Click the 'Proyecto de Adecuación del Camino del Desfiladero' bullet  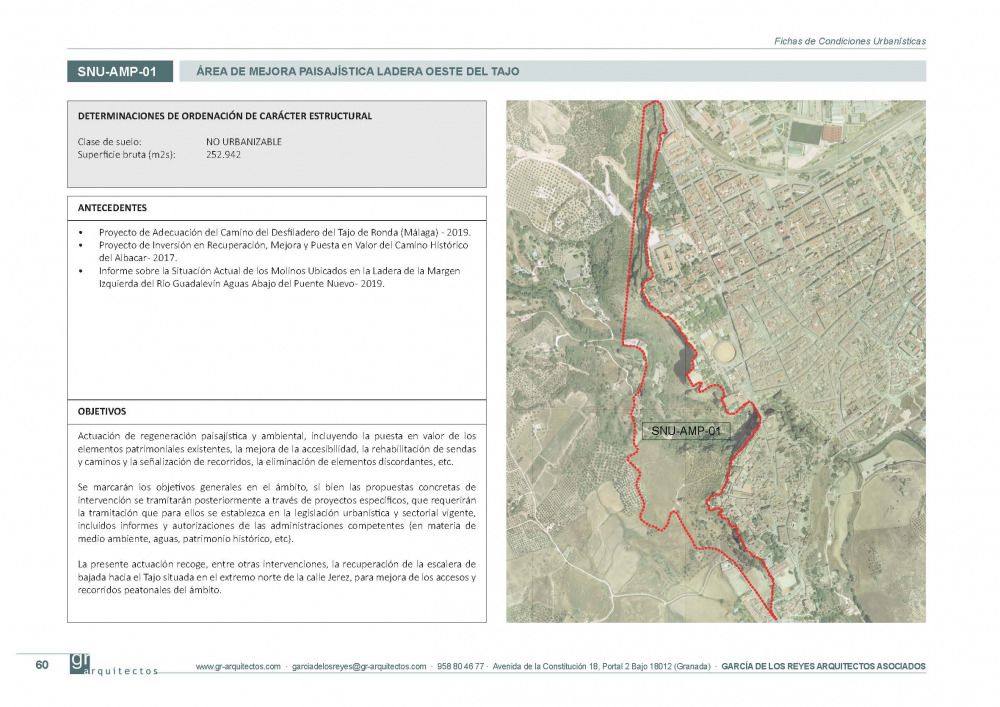(x=284, y=232)
